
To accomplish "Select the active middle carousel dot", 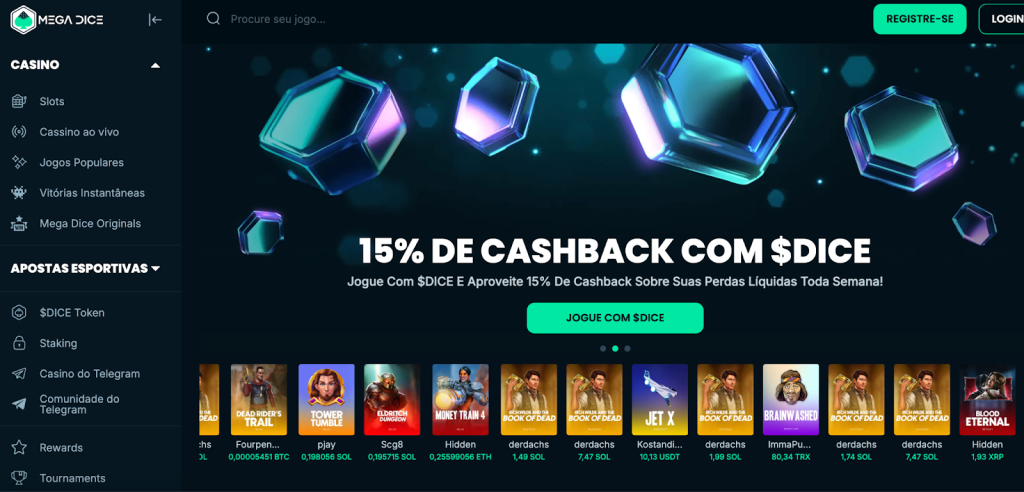I will click(615, 348).
